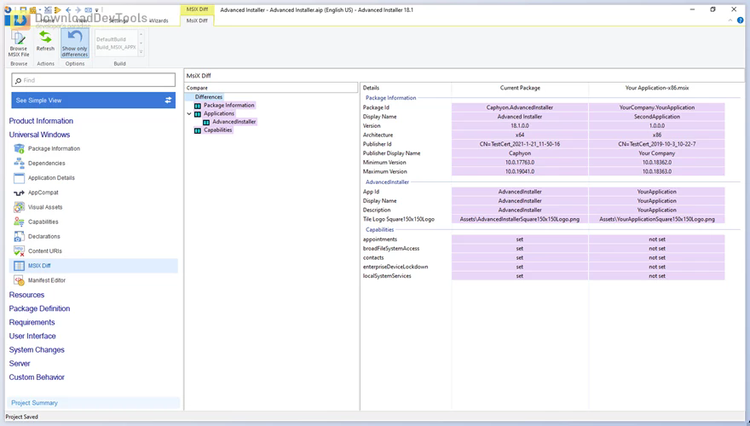Select the 'set' cell in appointments row
Viewport: 750px width, 426px height.
[x=520, y=240]
